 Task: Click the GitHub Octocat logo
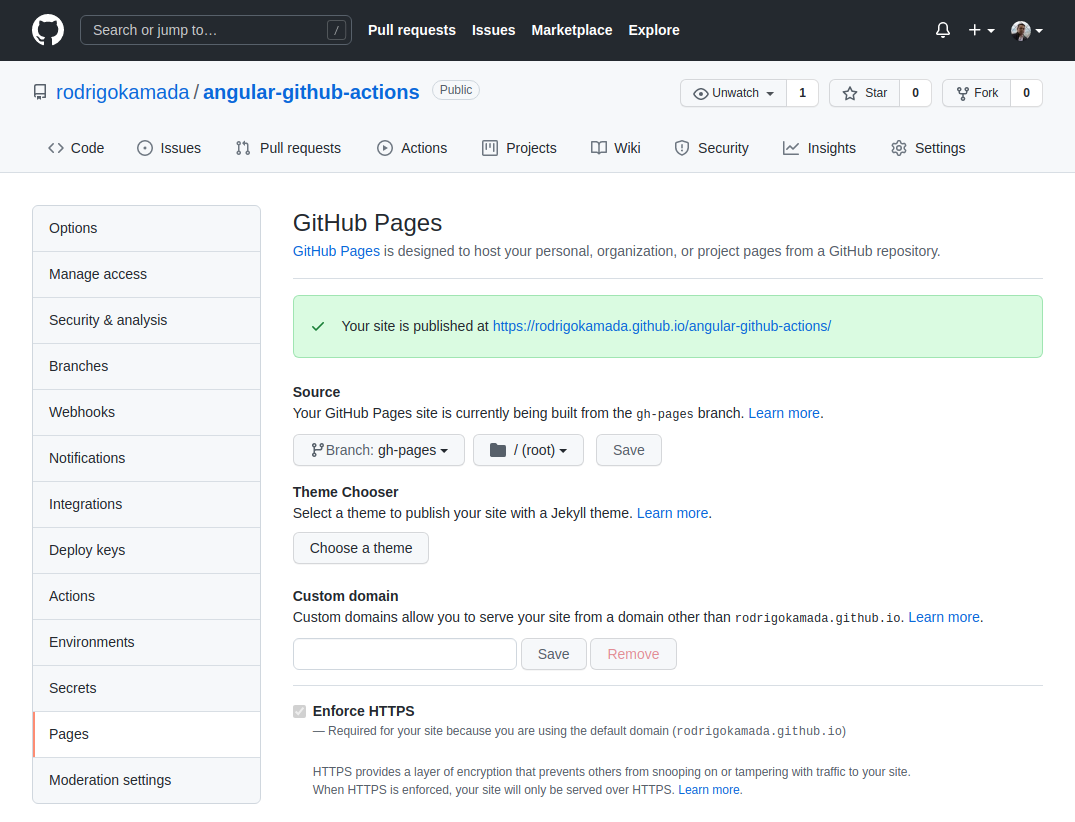(48, 30)
